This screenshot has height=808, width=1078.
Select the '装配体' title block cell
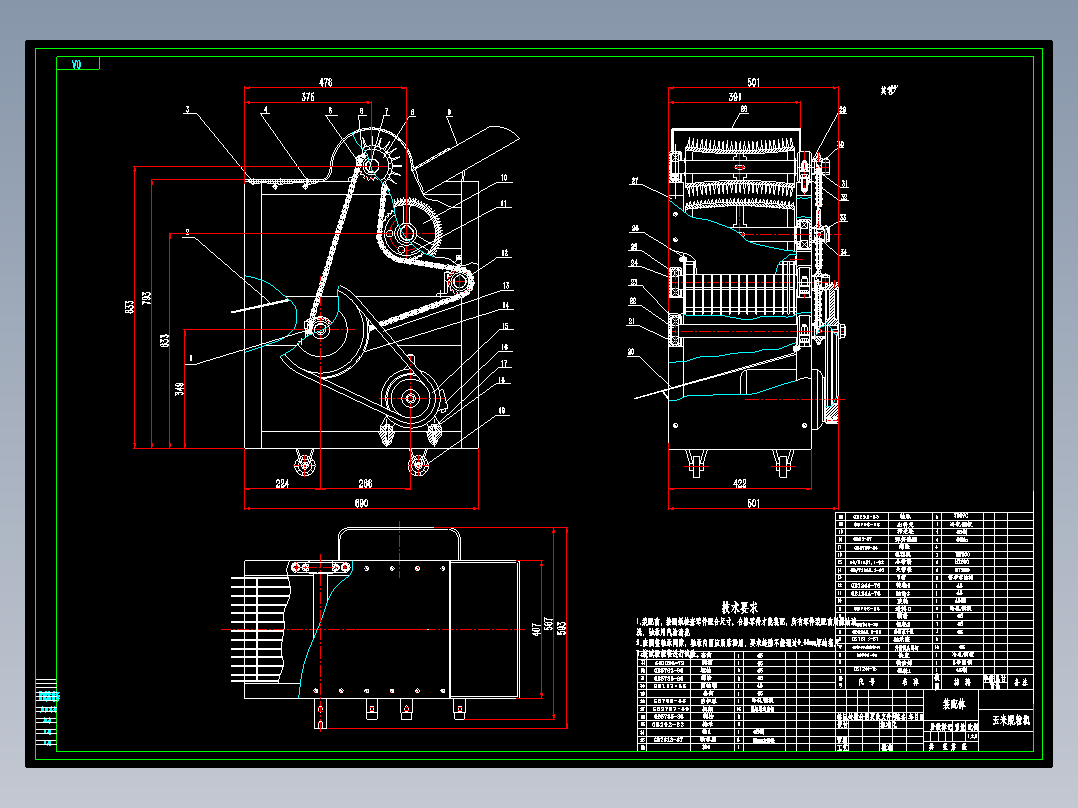point(954,704)
